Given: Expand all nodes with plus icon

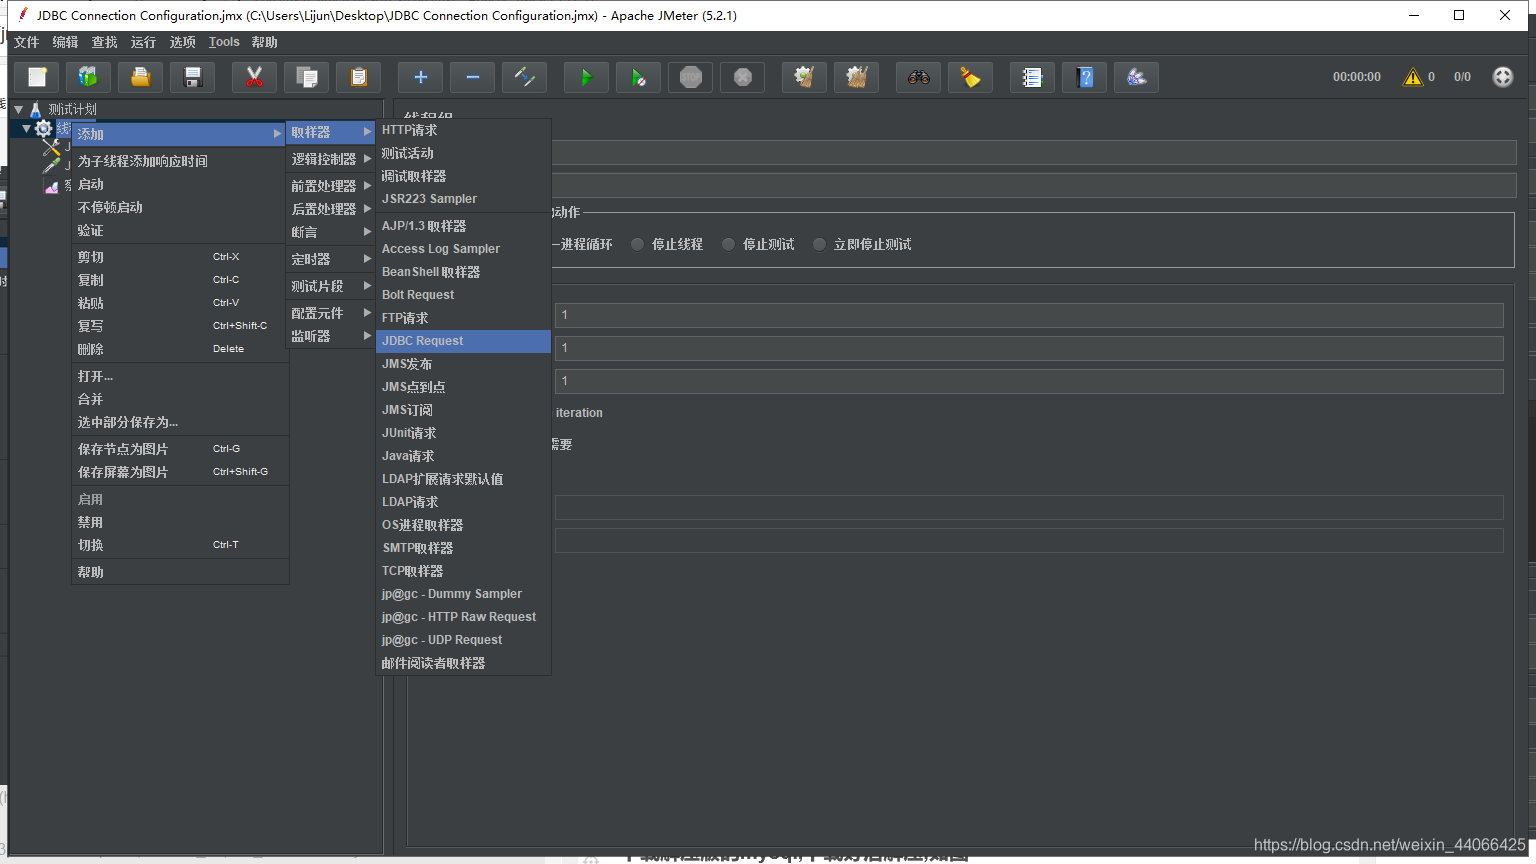Looking at the screenshot, I should tap(421, 77).
